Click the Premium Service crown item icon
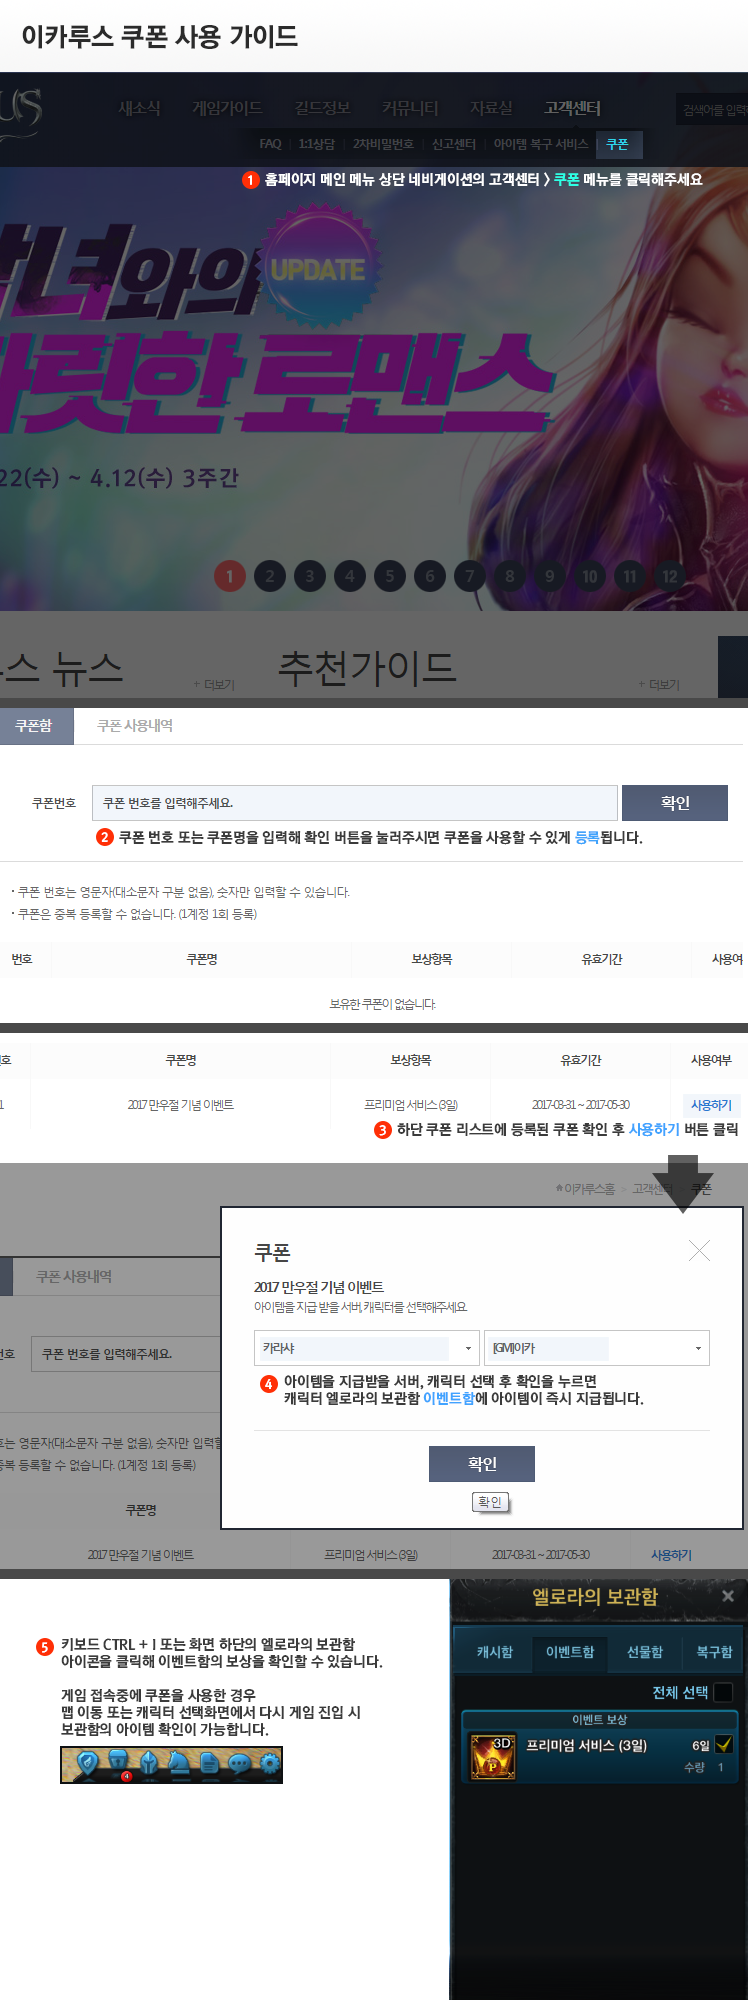This screenshot has width=748, height=2000. tap(492, 1756)
